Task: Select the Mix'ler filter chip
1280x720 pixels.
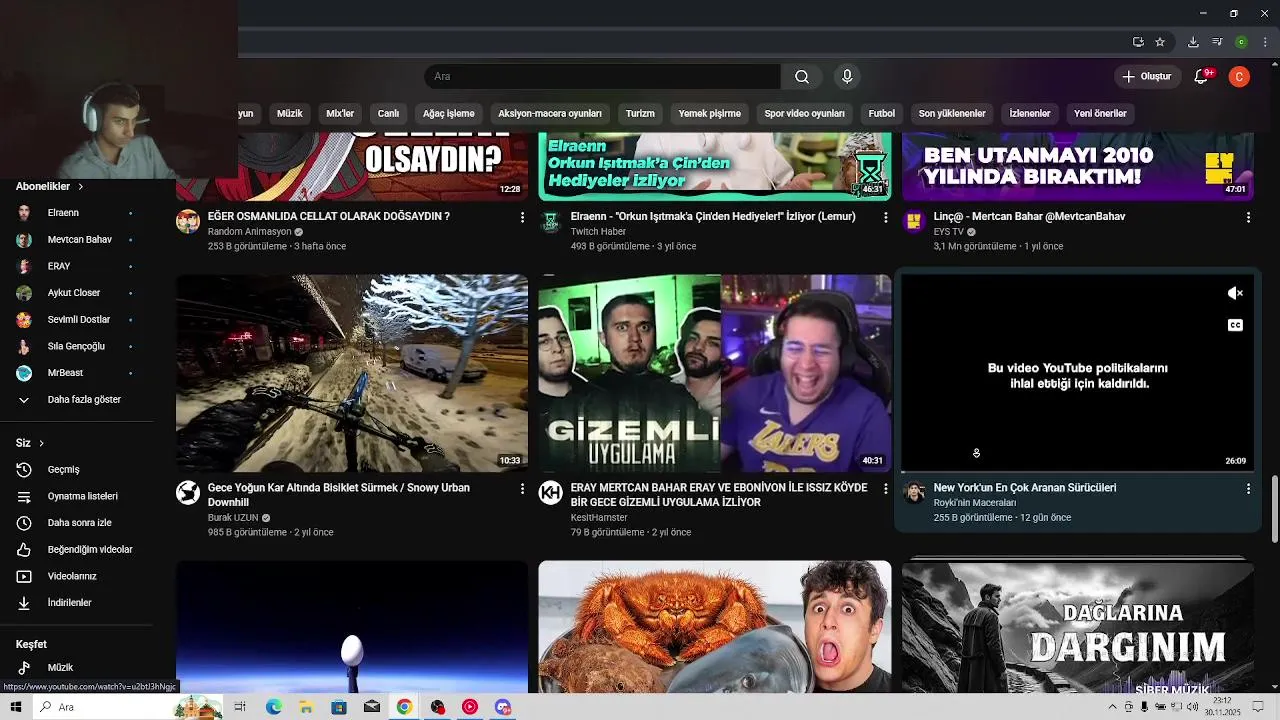Action: pyautogui.click(x=340, y=114)
